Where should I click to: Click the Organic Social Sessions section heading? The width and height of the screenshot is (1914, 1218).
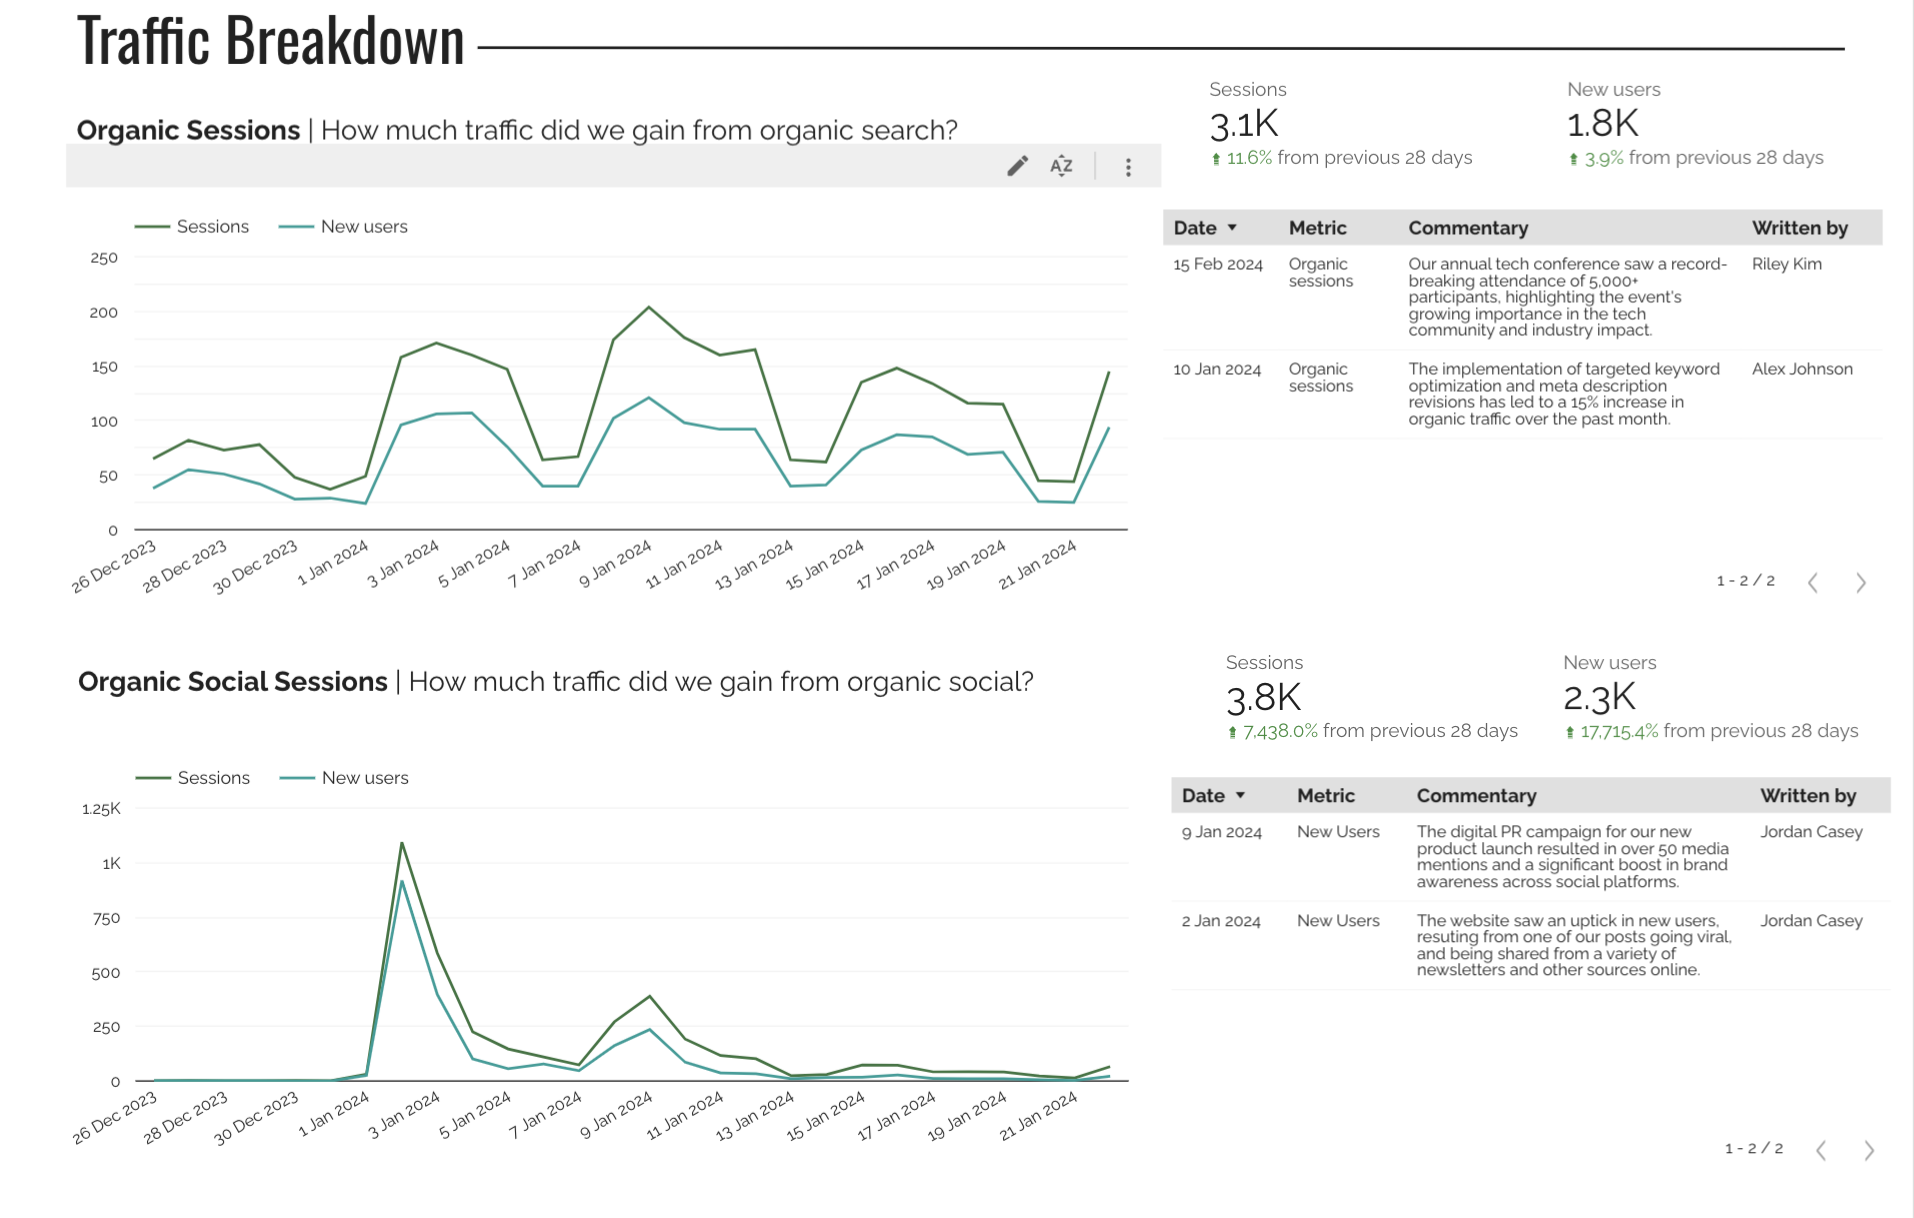tap(556, 682)
